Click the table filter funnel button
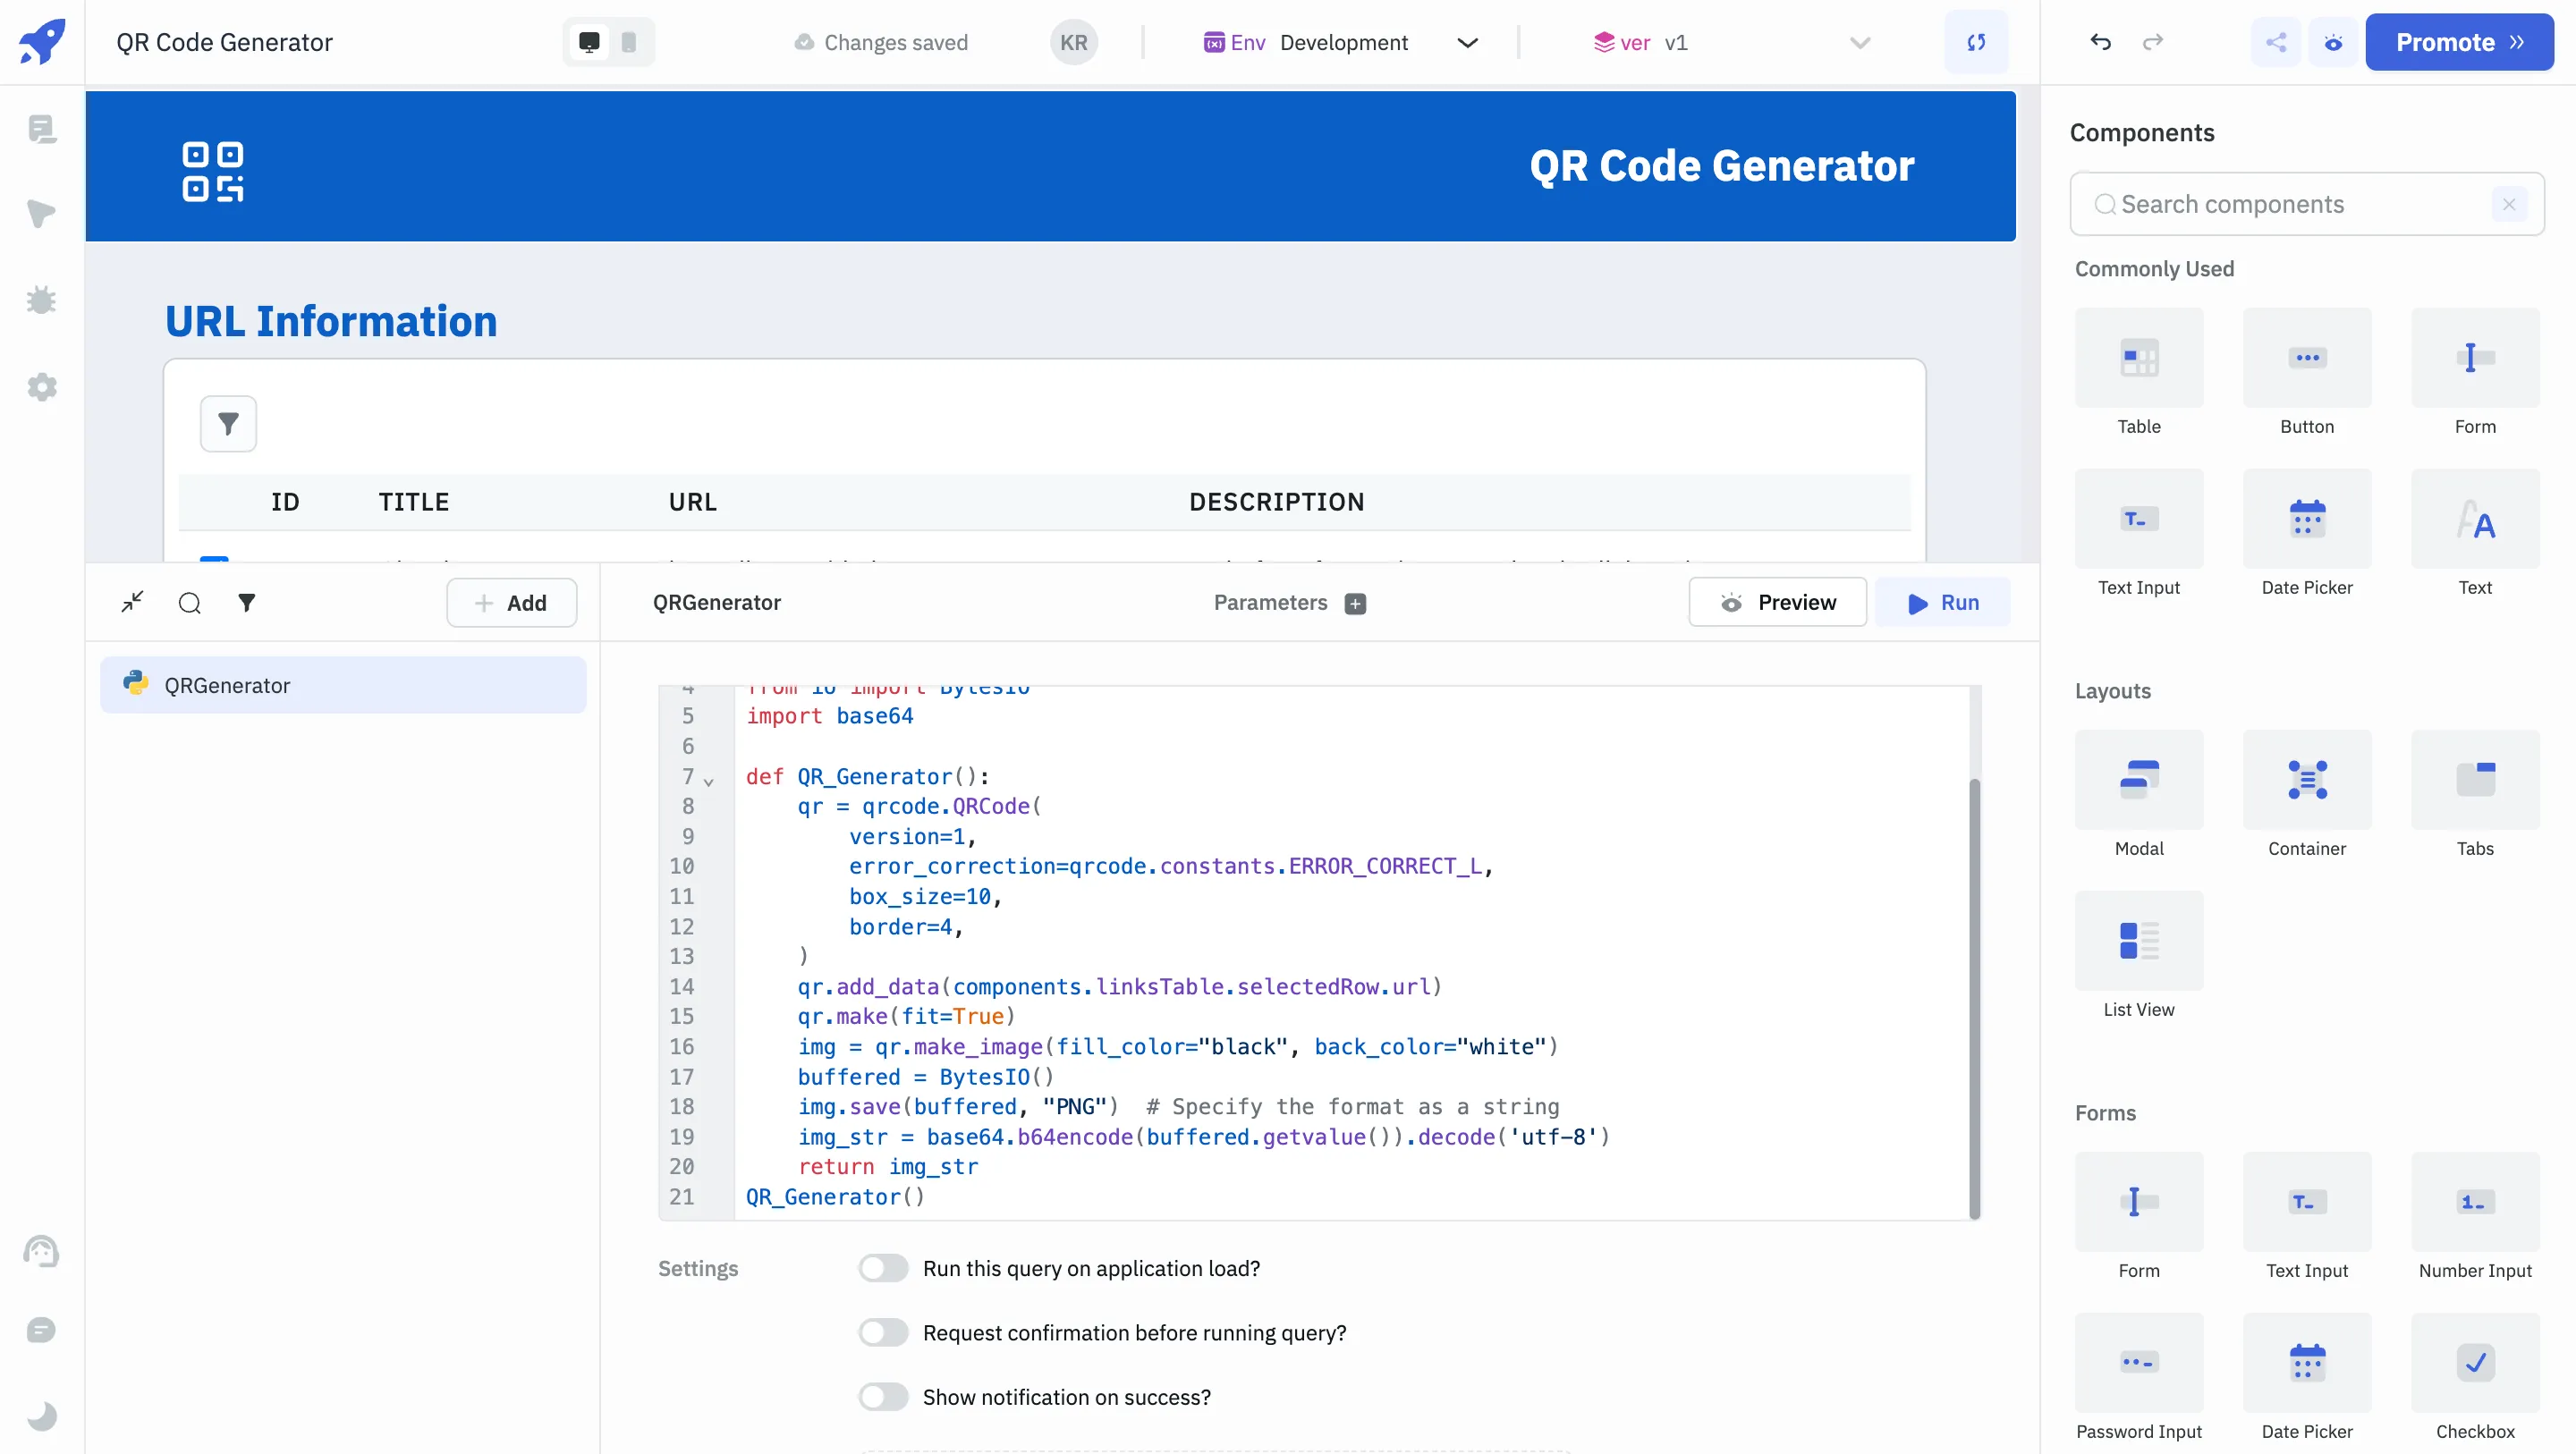 tap(228, 424)
